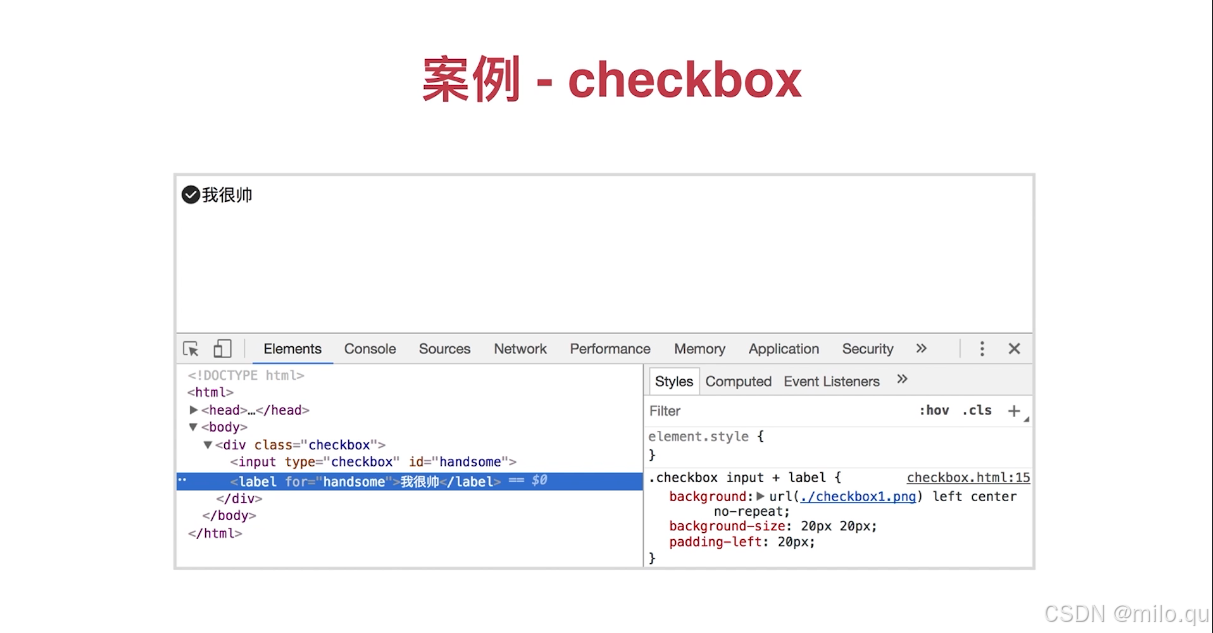Viewport: 1213px width, 633px height.
Task: Select the closing </body> row
Action: (x=229, y=516)
